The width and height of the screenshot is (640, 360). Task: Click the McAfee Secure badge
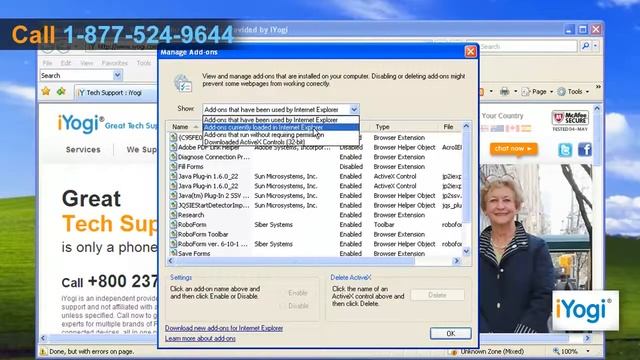click(570, 120)
